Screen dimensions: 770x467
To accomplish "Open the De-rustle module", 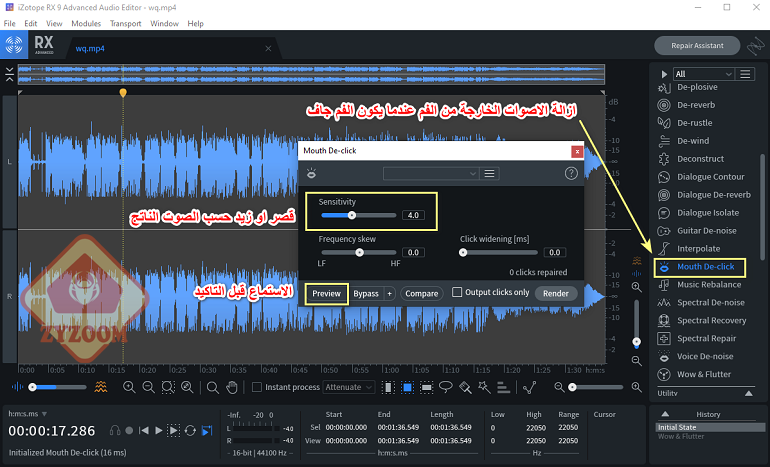I will point(694,123).
